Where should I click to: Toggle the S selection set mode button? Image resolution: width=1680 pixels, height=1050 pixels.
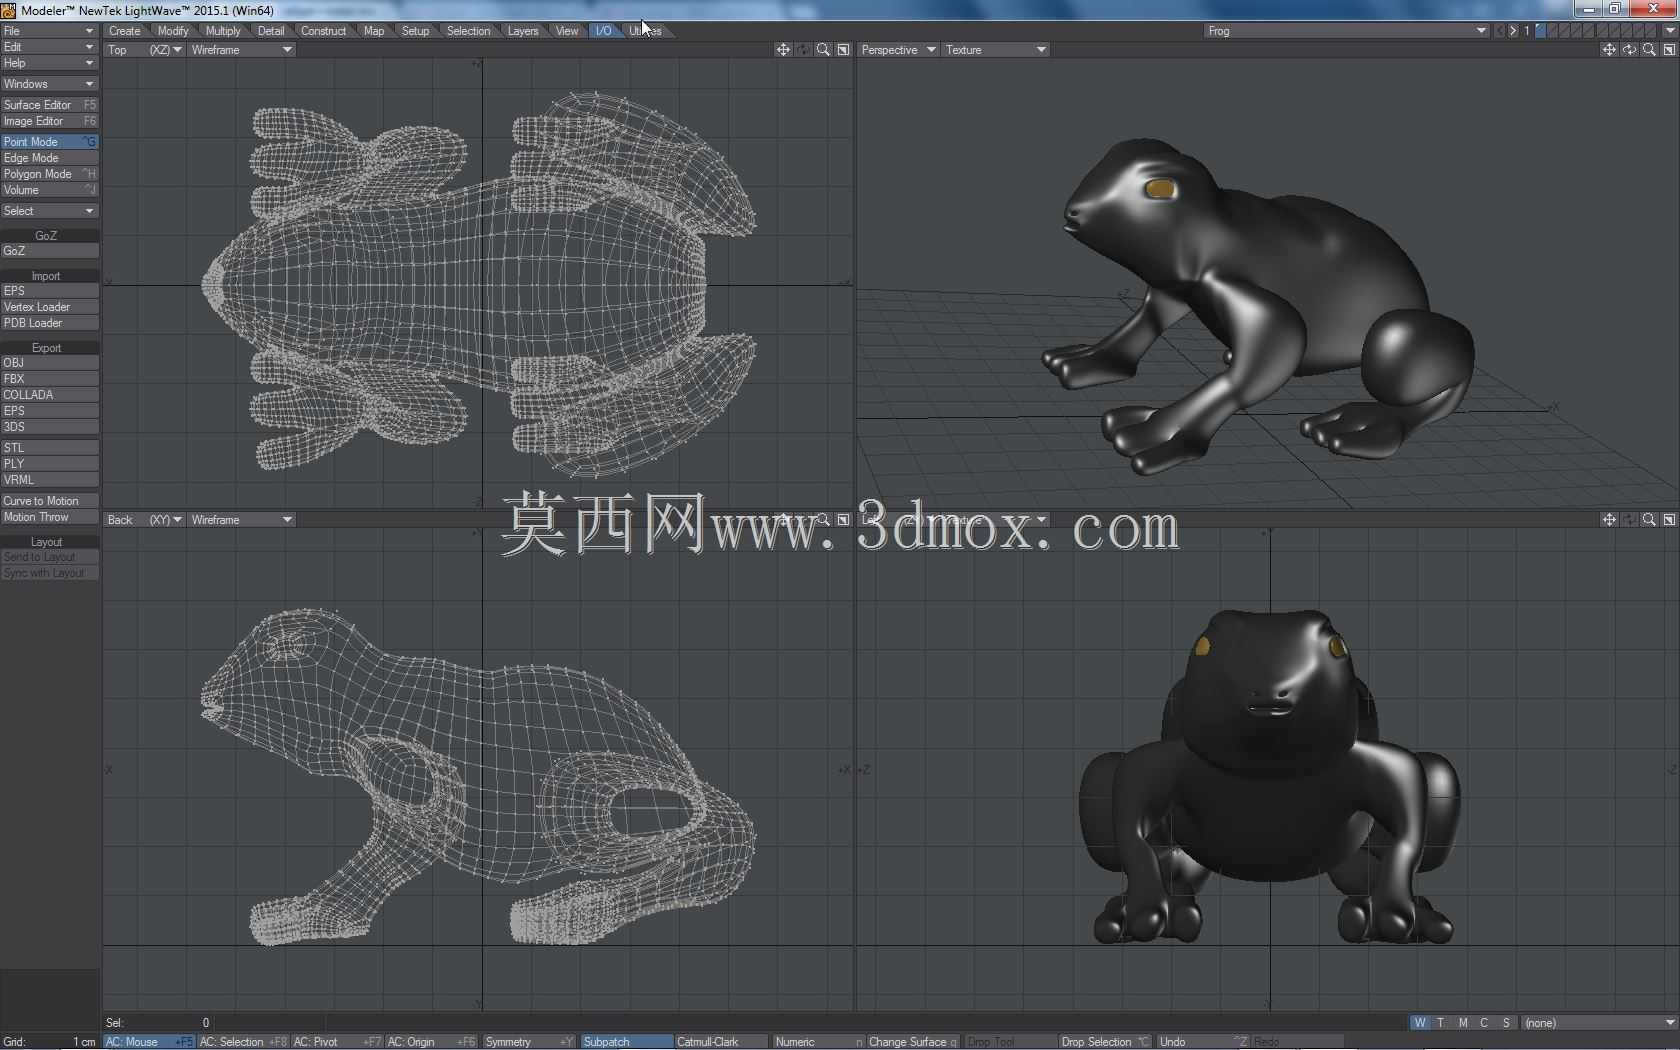pyautogui.click(x=1506, y=1023)
